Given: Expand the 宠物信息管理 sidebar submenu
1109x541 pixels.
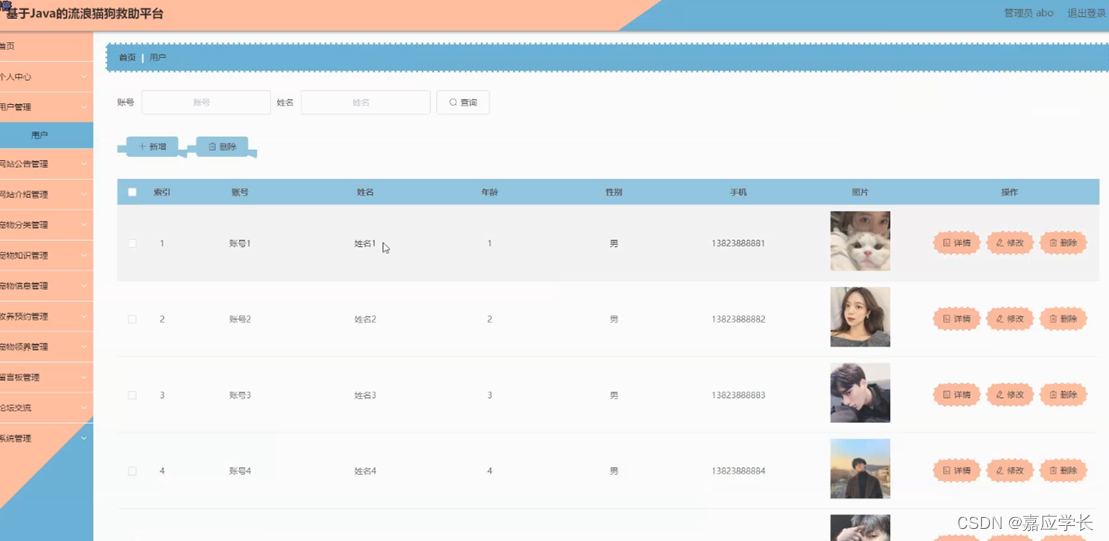Looking at the screenshot, I should pyautogui.click(x=46, y=286).
